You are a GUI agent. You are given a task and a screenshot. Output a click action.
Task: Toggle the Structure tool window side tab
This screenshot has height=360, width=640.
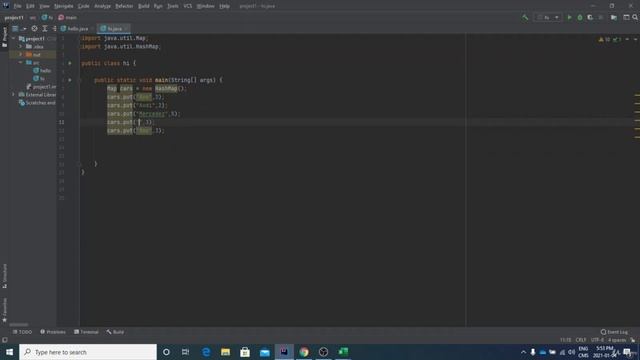pos(4,276)
